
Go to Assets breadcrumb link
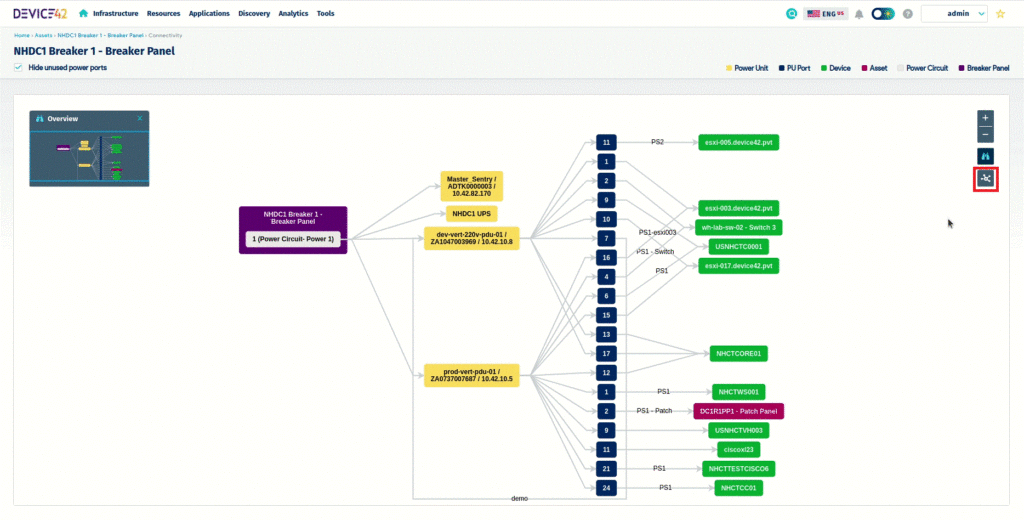pos(43,35)
